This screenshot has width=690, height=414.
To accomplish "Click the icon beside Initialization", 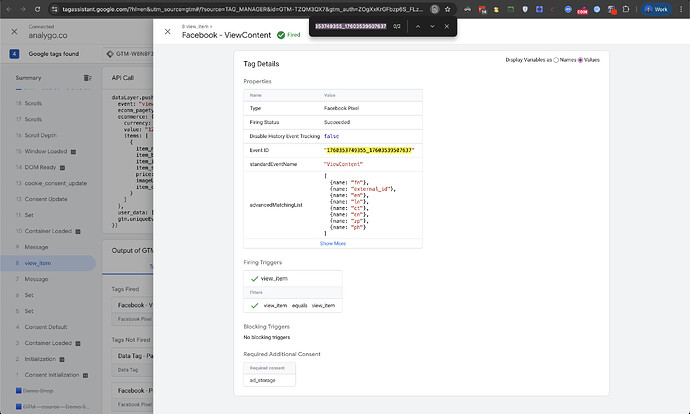I will click(x=62, y=359).
